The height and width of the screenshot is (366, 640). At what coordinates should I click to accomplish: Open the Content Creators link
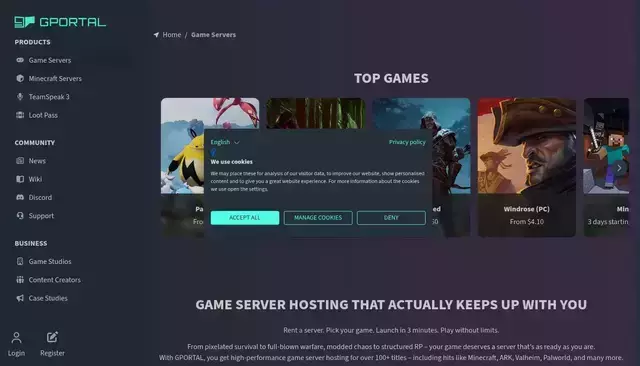click(55, 280)
